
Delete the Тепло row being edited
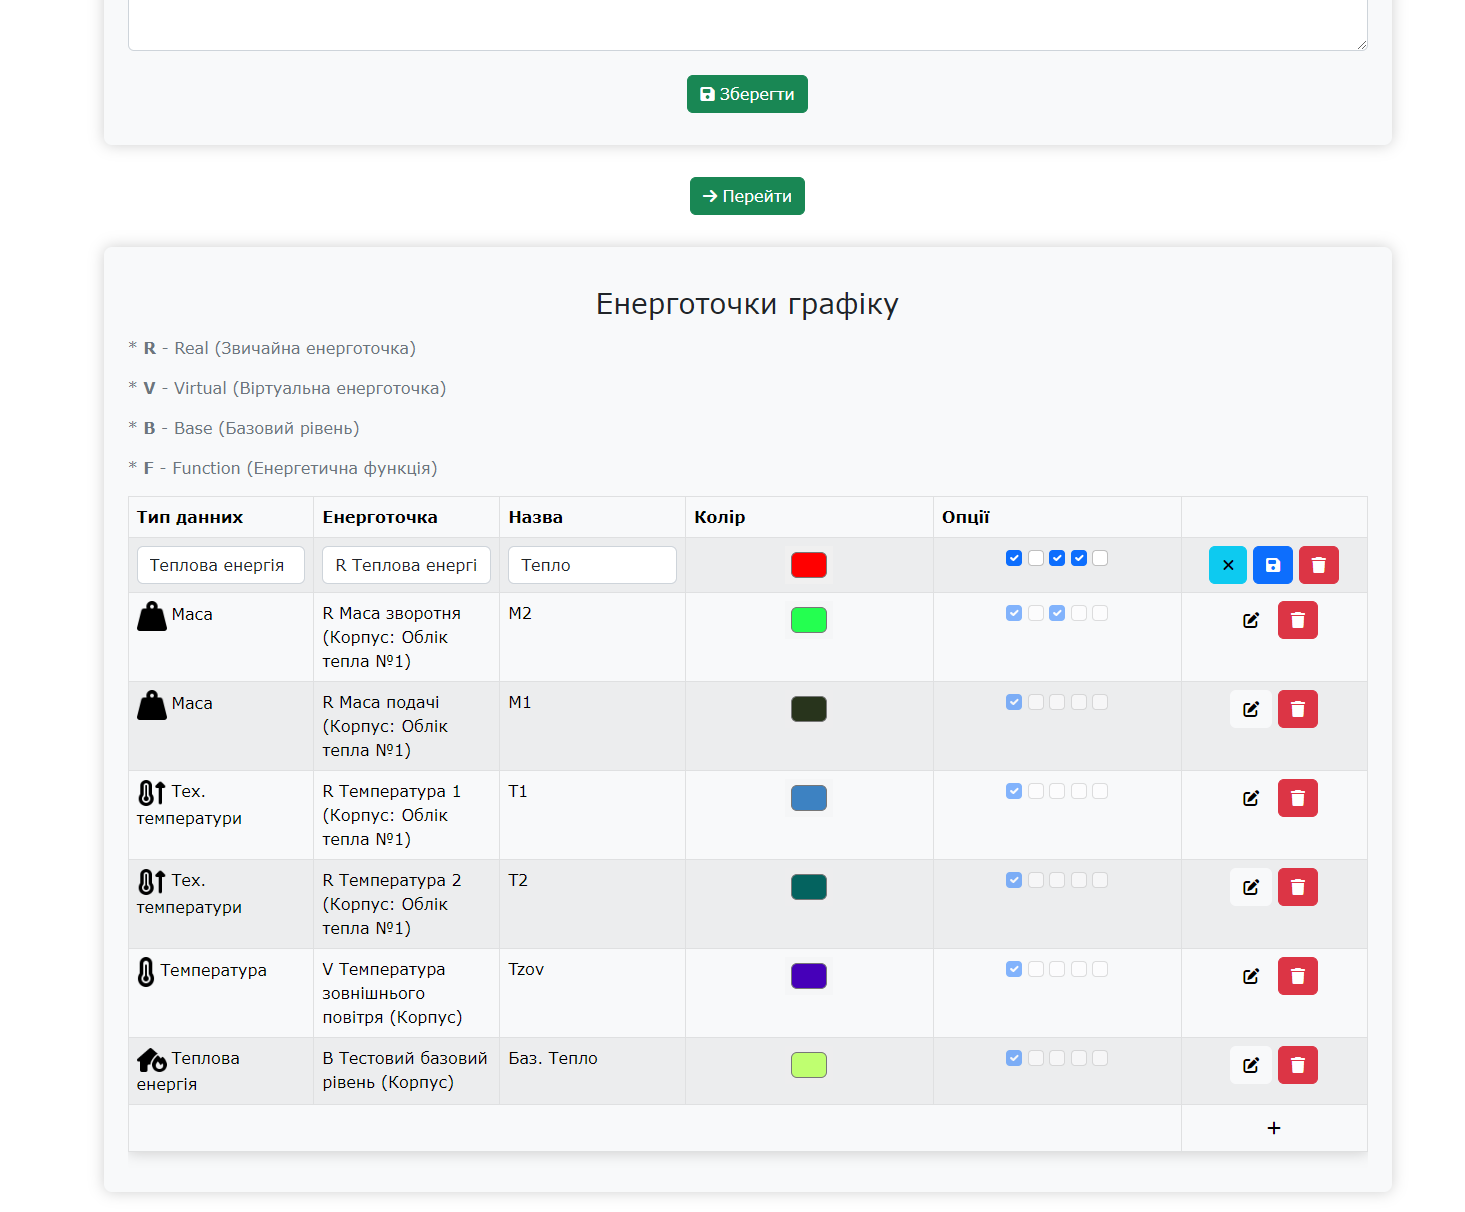(x=1318, y=565)
